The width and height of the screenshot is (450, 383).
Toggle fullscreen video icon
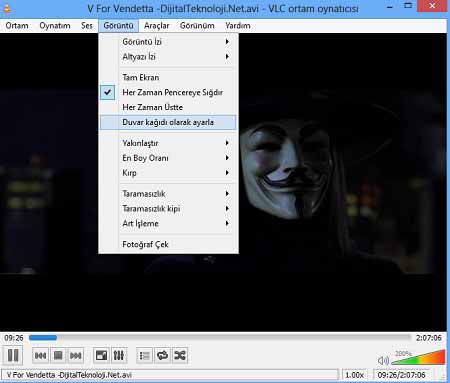[x=101, y=355]
